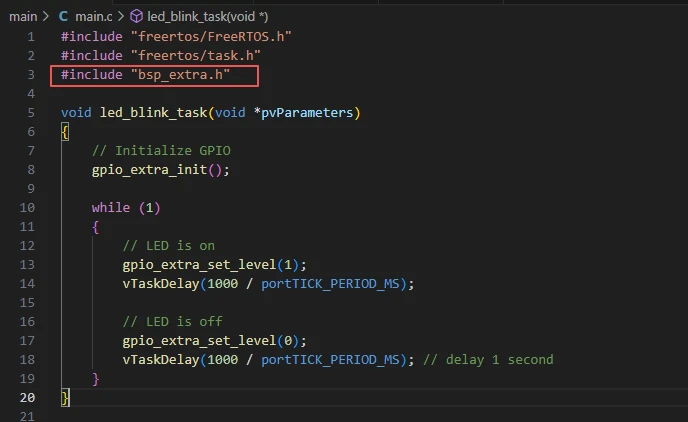Open the main.c breadcrumb item
688x422 pixels.
pos(92,17)
